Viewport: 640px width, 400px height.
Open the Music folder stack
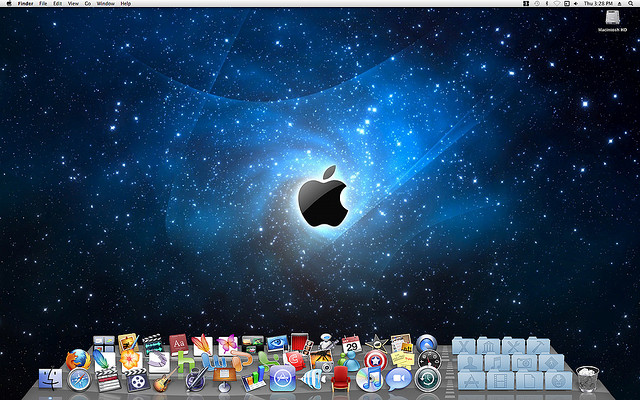coord(497,362)
